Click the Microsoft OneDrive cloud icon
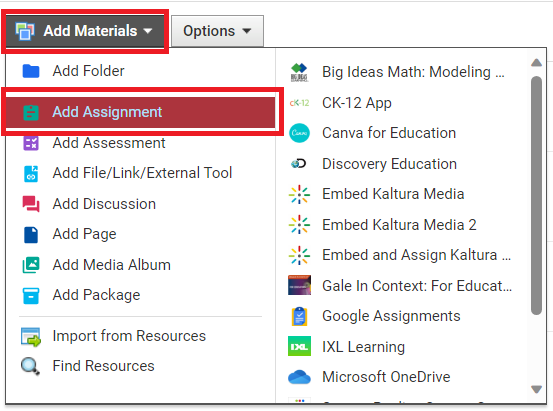The image size is (553, 411). (x=299, y=377)
